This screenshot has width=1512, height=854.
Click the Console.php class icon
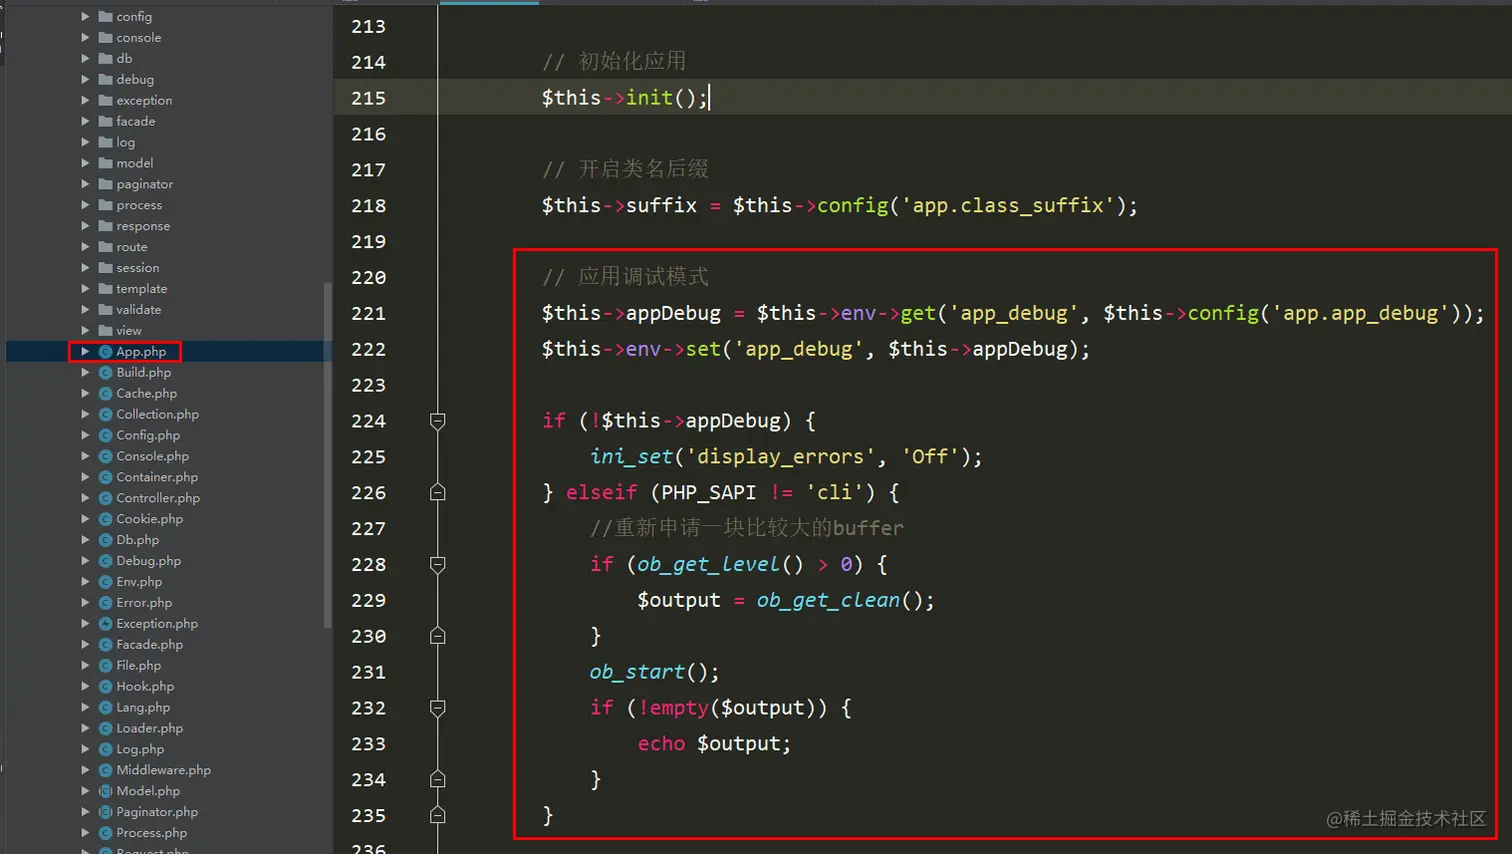(105, 457)
